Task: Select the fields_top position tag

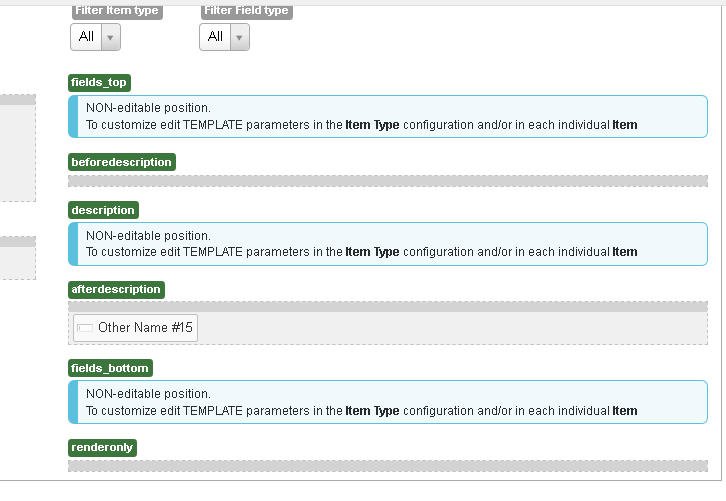Action: (x=99, y=82)
